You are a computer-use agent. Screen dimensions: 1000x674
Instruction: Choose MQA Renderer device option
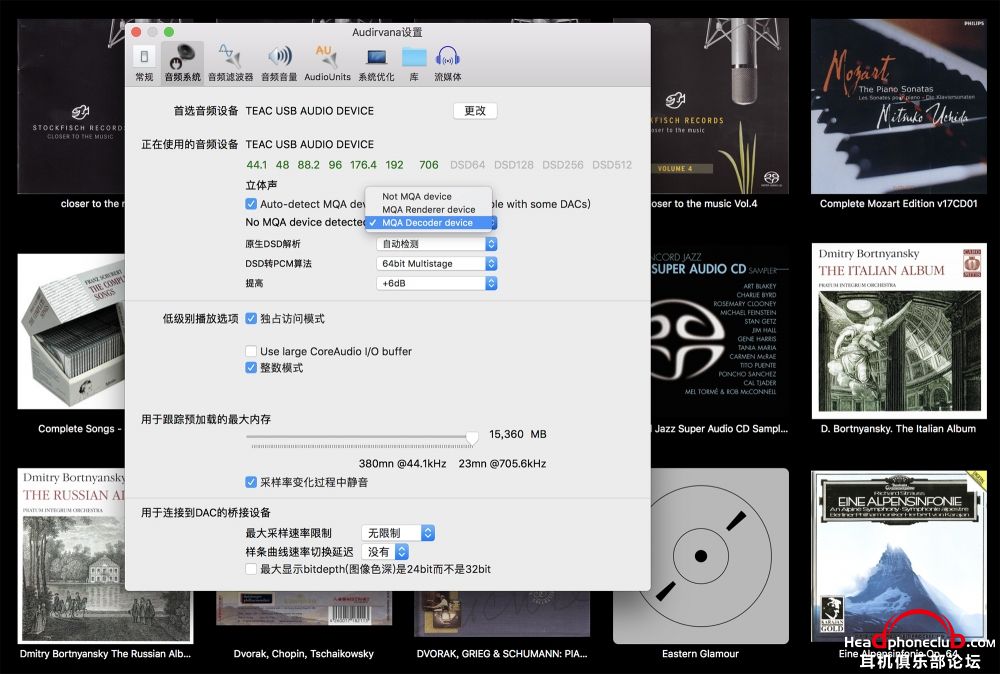point(429,209)
